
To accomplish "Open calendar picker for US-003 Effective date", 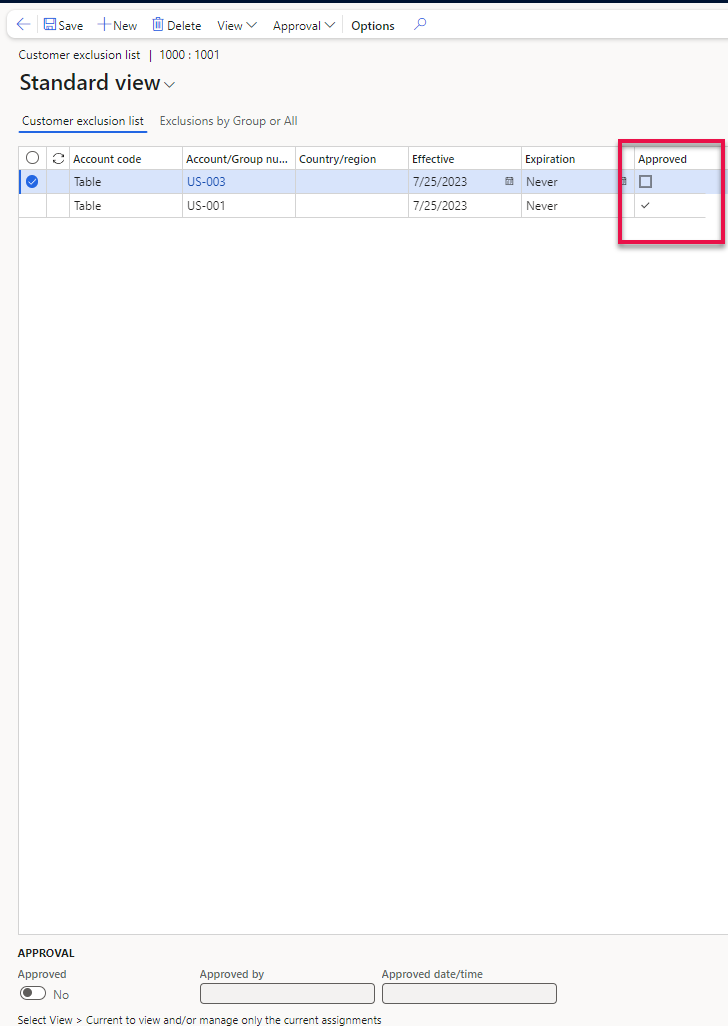I will [x=509, y=181].
